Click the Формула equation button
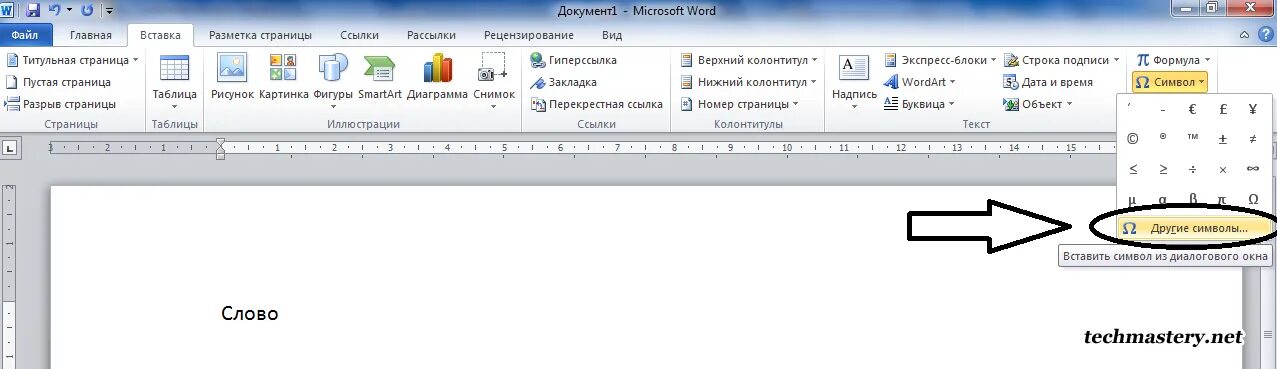Screen dimensions: 1277x369 [1174, 60]
